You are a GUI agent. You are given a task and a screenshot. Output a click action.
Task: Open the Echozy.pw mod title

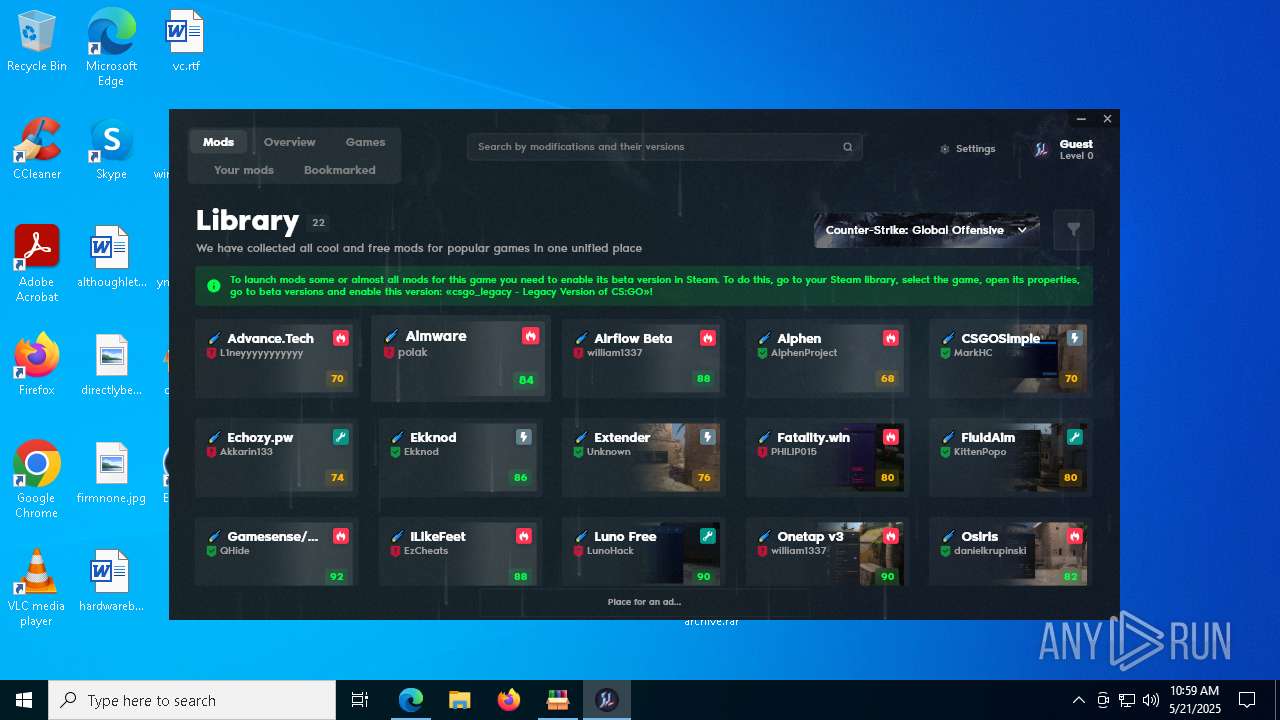pyautogui.click(x=260, y=438)
